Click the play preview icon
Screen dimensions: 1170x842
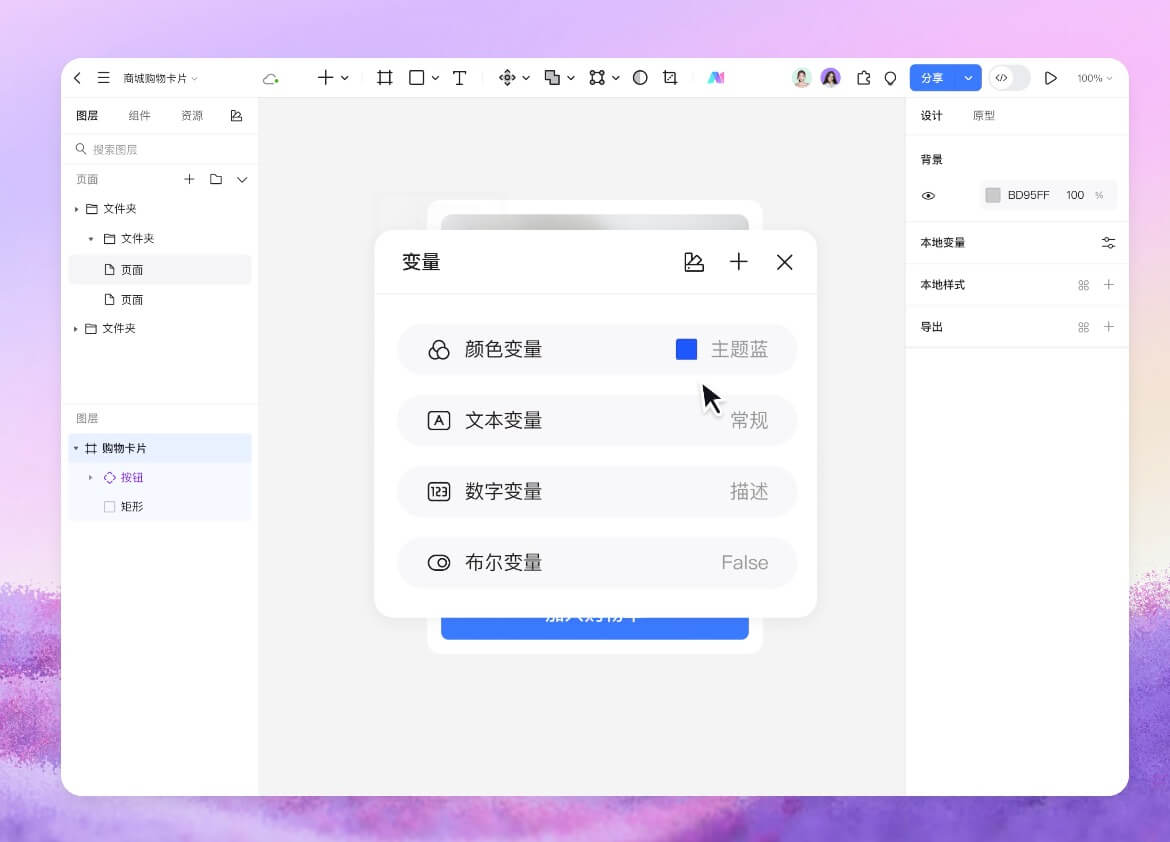click(1050, 78)
